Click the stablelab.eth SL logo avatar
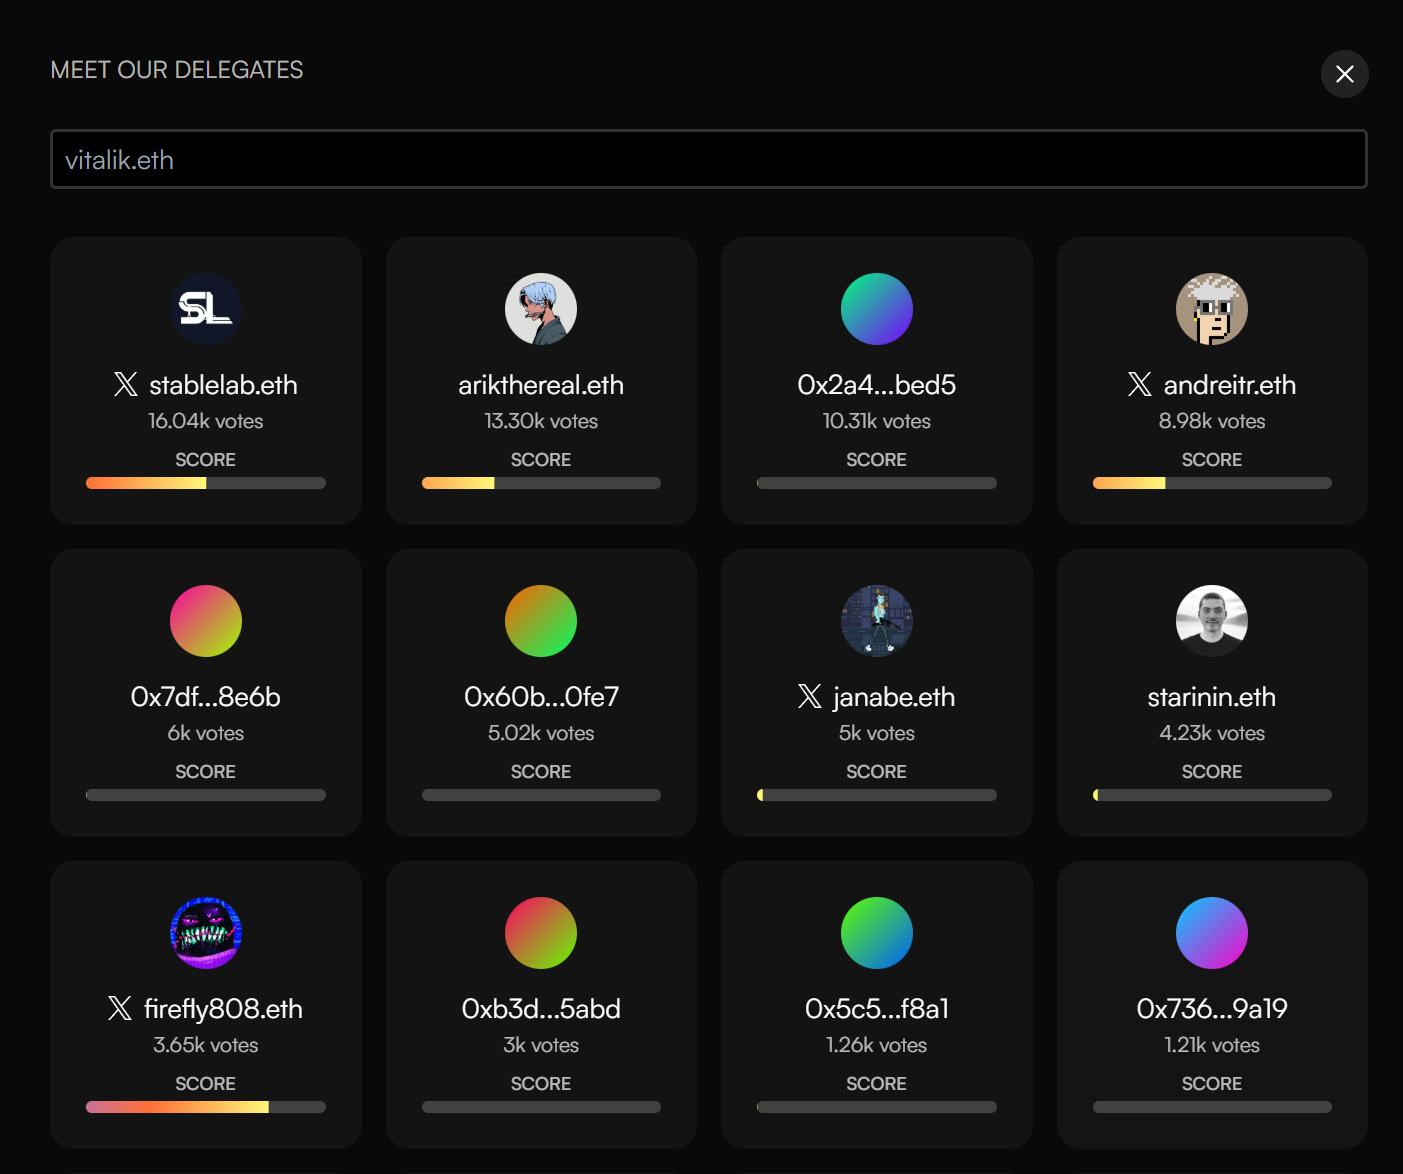Viewport: 1403px width, 1174px height. 206,309
